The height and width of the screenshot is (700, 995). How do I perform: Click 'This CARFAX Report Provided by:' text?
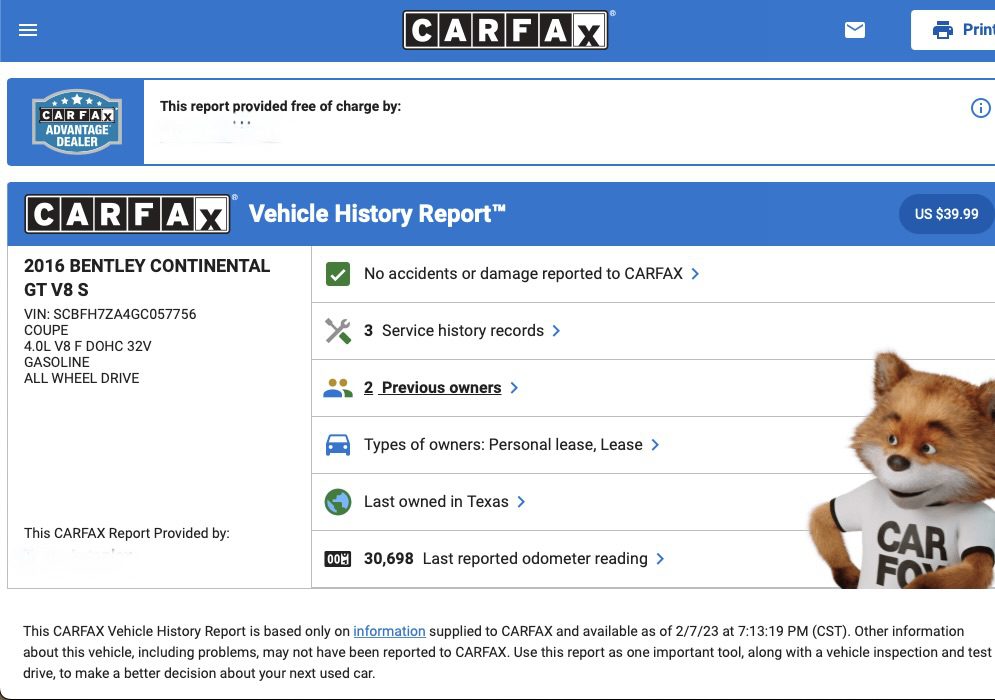(126, 533)
